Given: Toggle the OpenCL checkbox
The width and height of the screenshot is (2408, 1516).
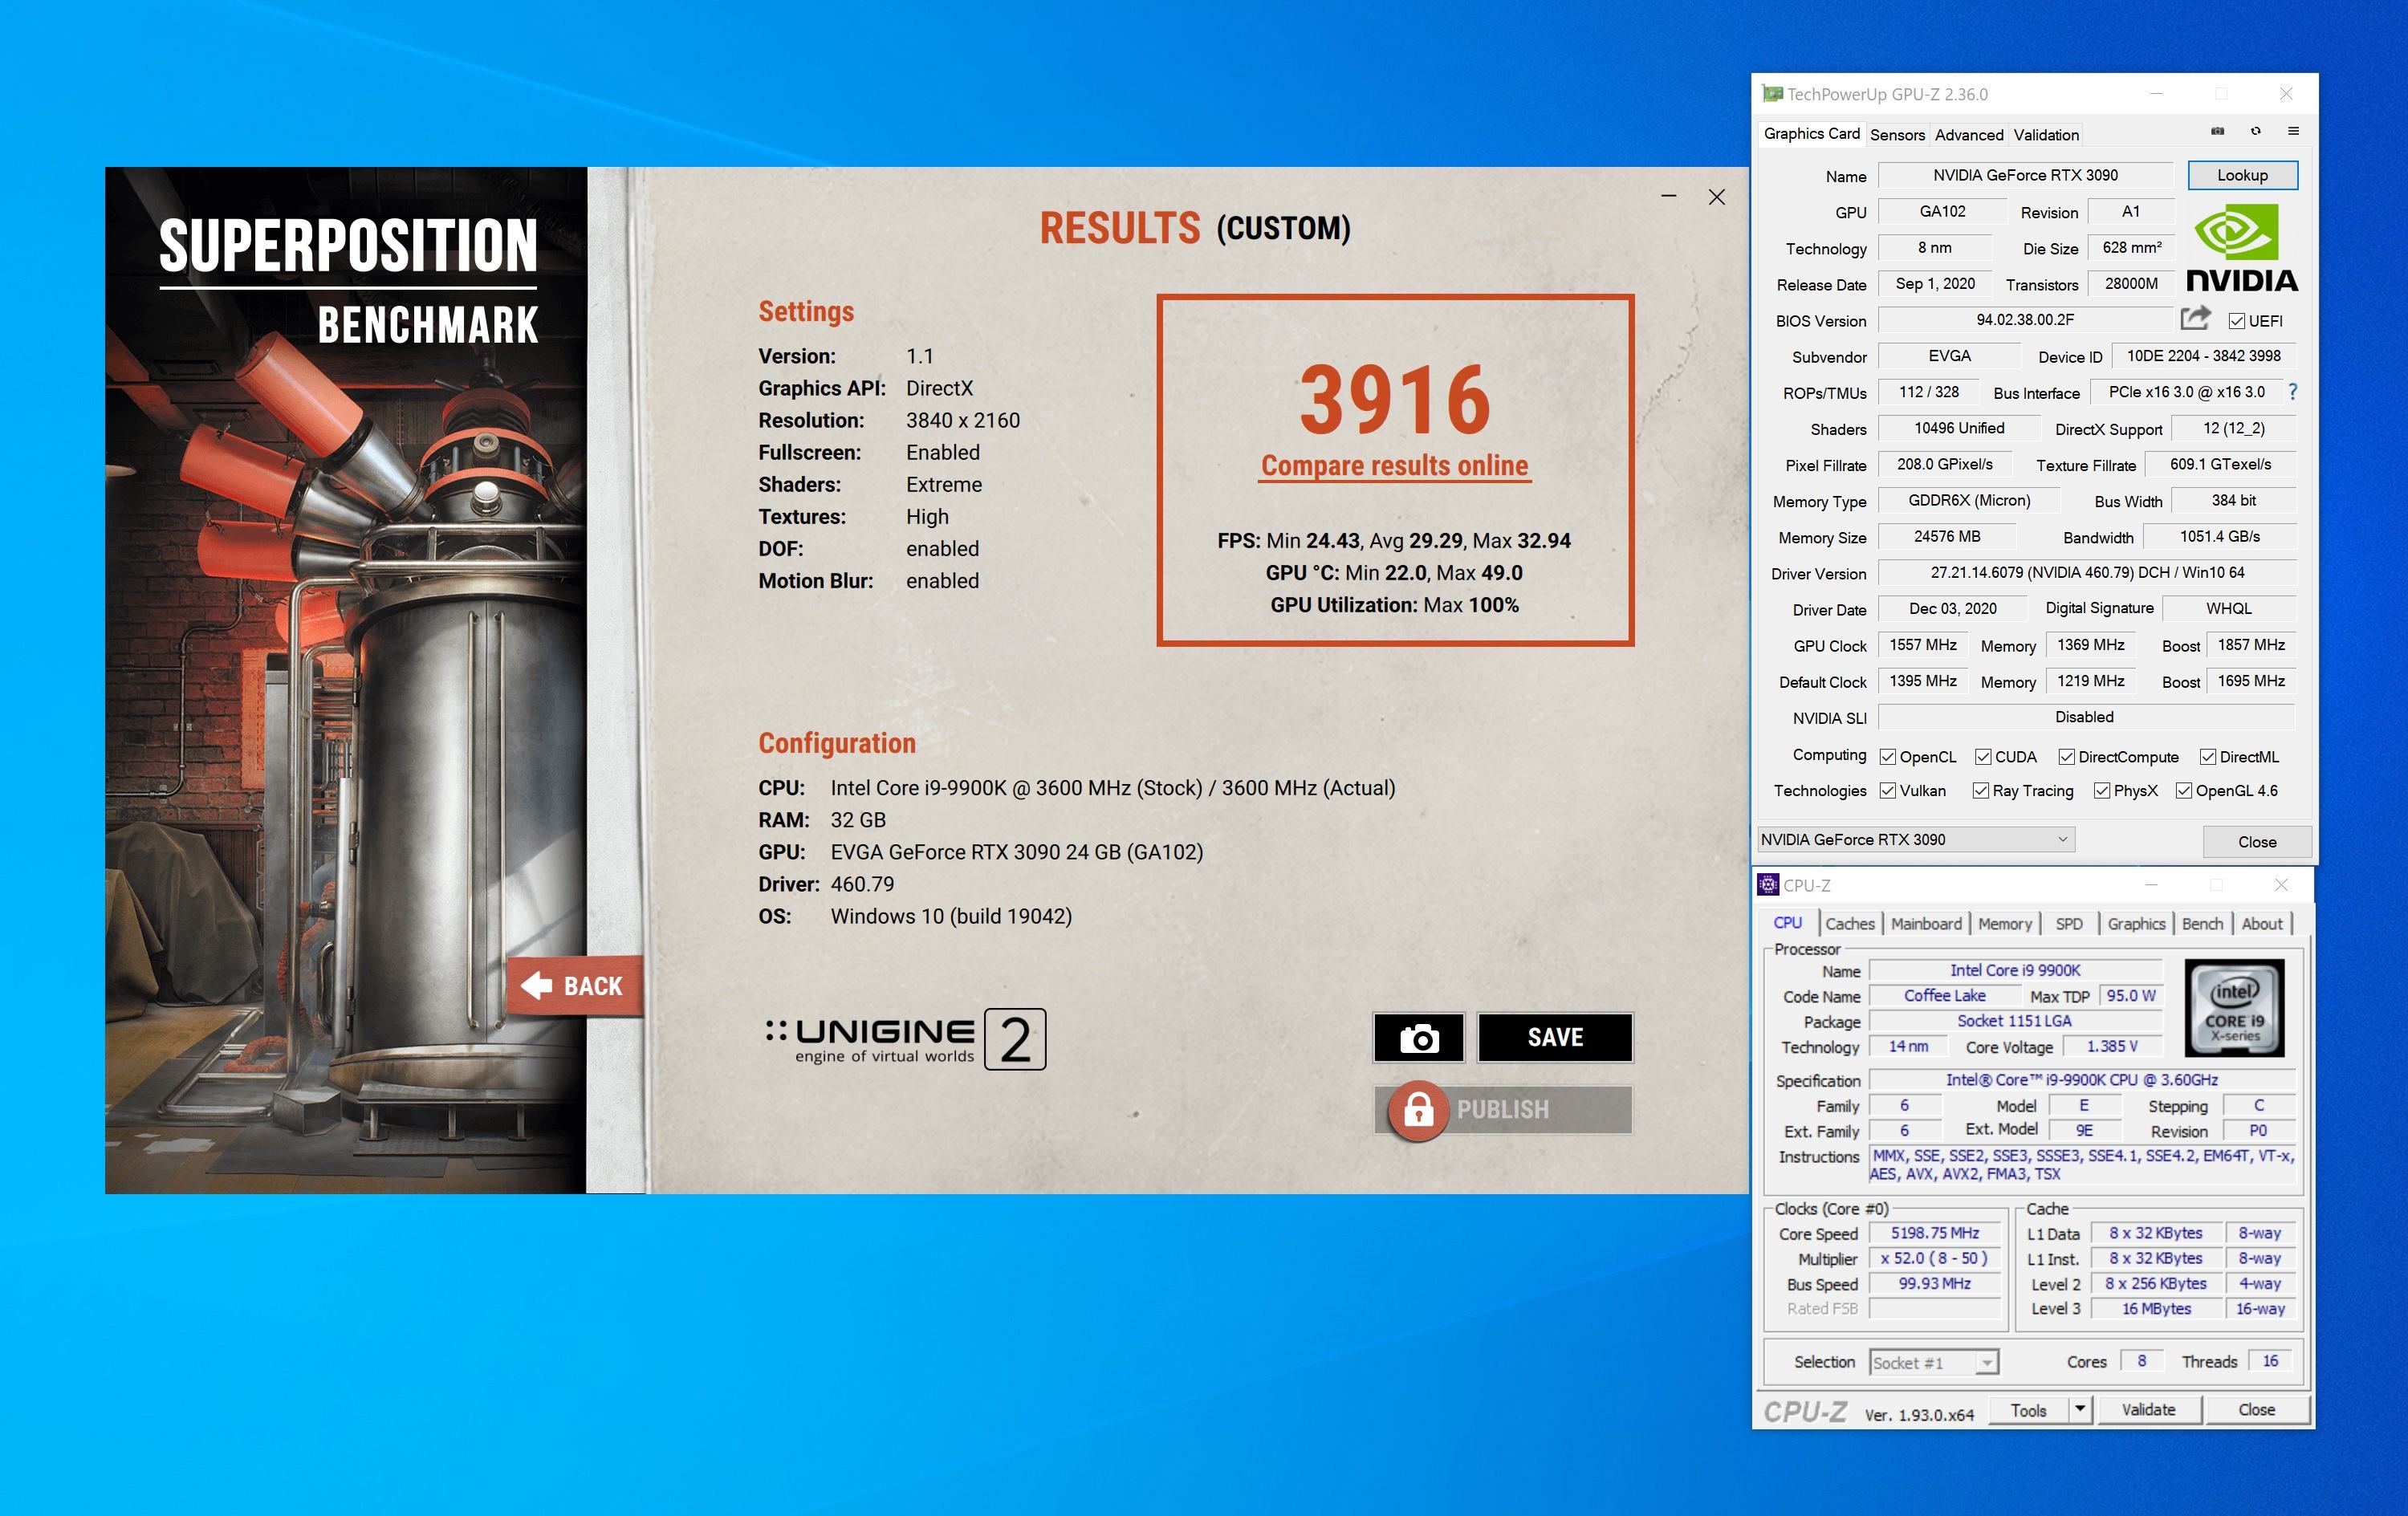Looking at the screenshot, I should pyautogui.click(x=1888, y=757).
